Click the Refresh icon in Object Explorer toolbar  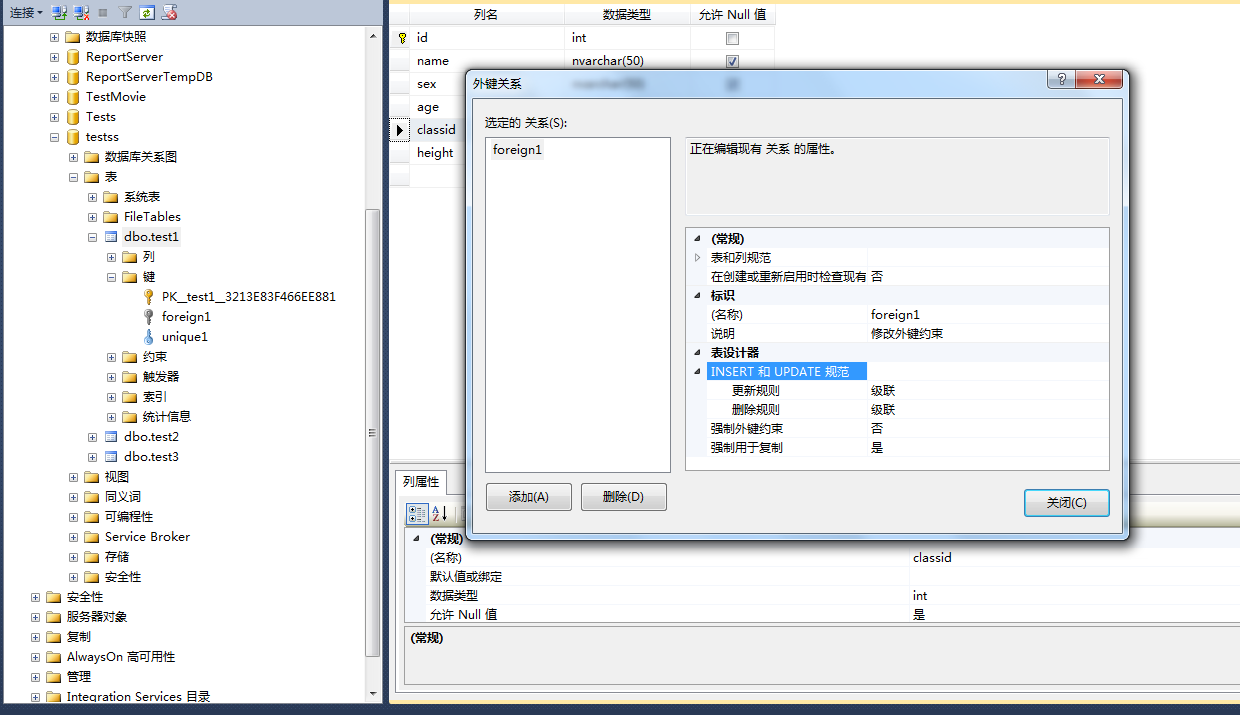coord(147,13)
